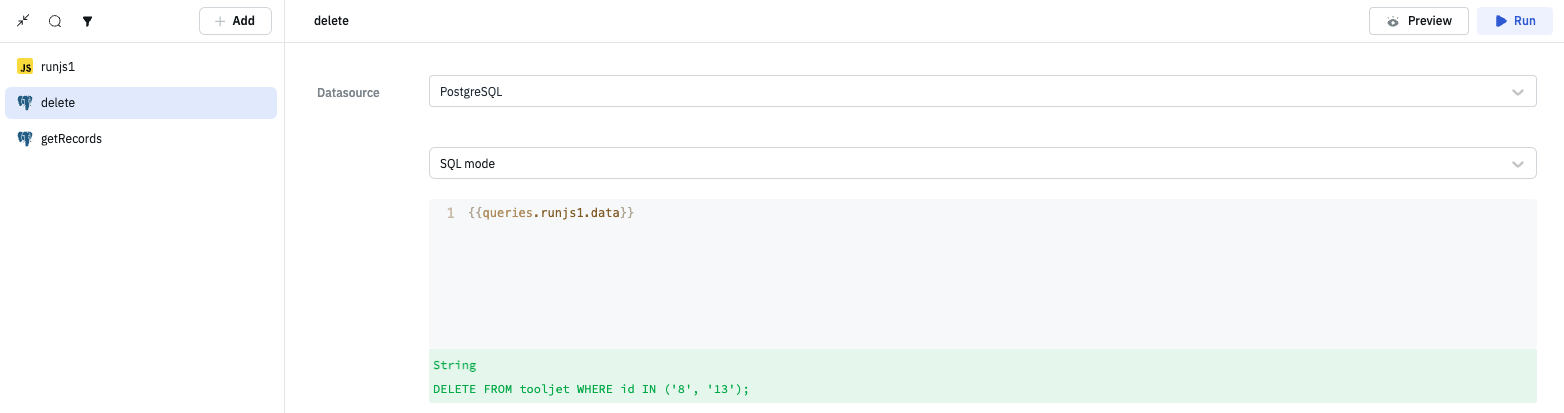Click the JS icon beside runjs1

[x=25, y=67]
